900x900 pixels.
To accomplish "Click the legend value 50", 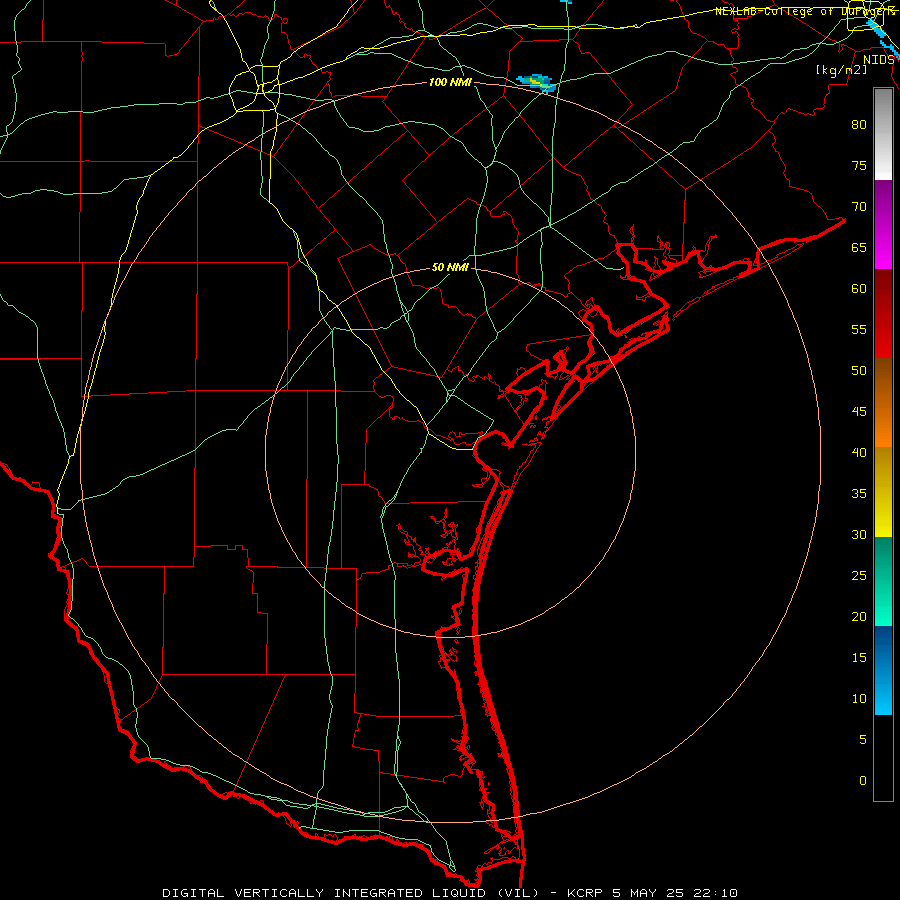I will coord(859,370).
